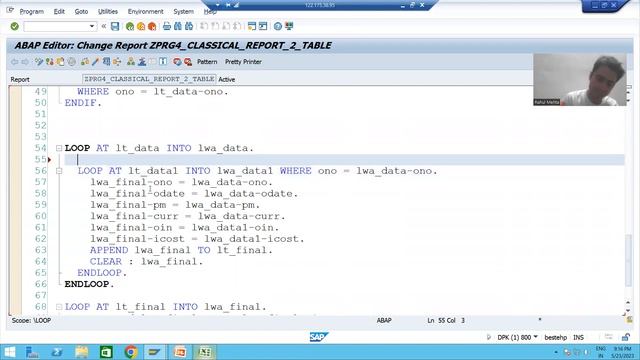Open the Edit menu
This screenshot has height=360, width=640.
[x=59, y=11]
